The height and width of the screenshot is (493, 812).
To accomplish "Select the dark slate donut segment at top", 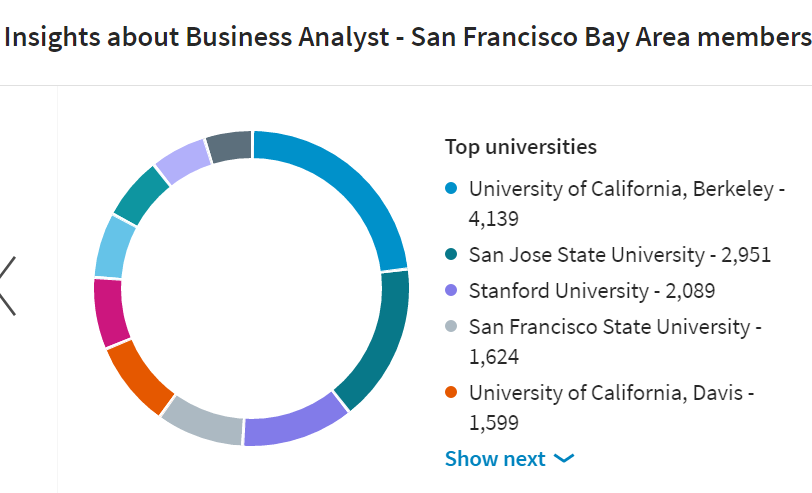I will pos(228,147).
